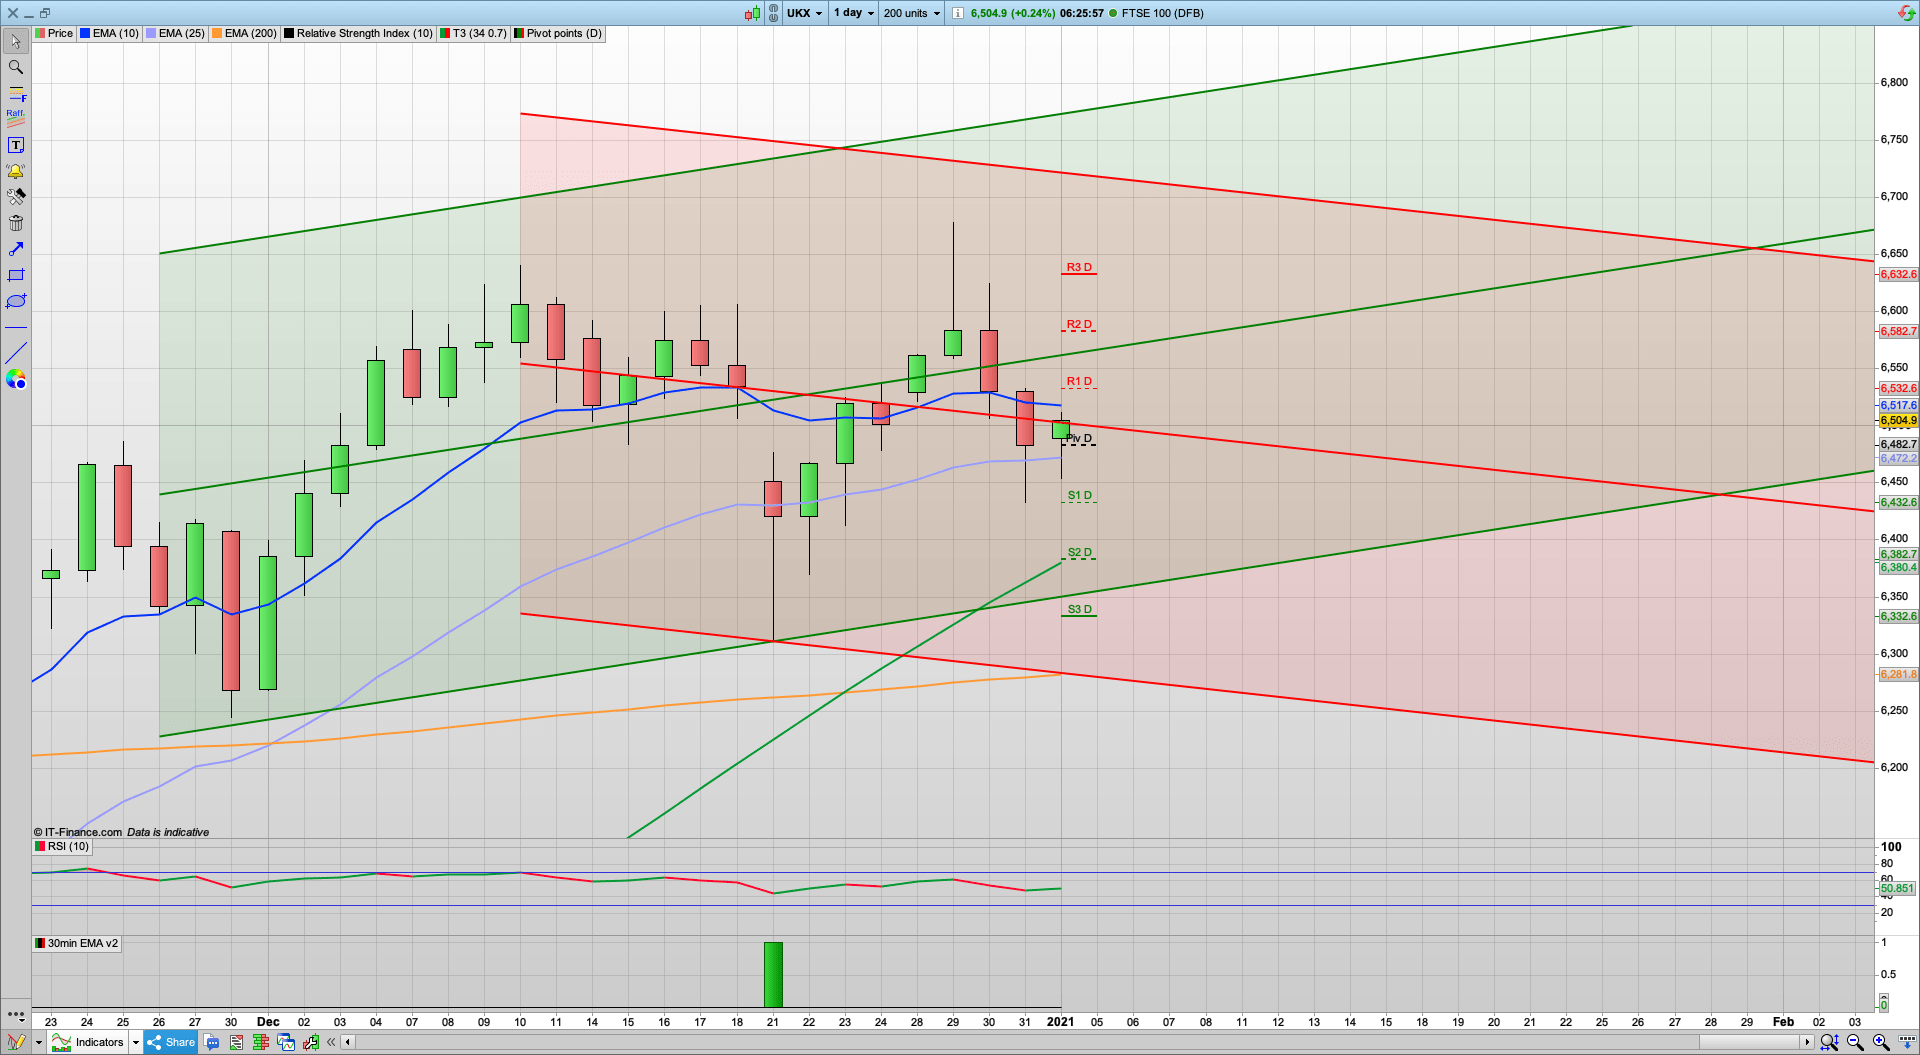The height and width of the screenshot is (1055, 1920).
Task: Open the 30min EMA v2 panel label
Action: 77,943
